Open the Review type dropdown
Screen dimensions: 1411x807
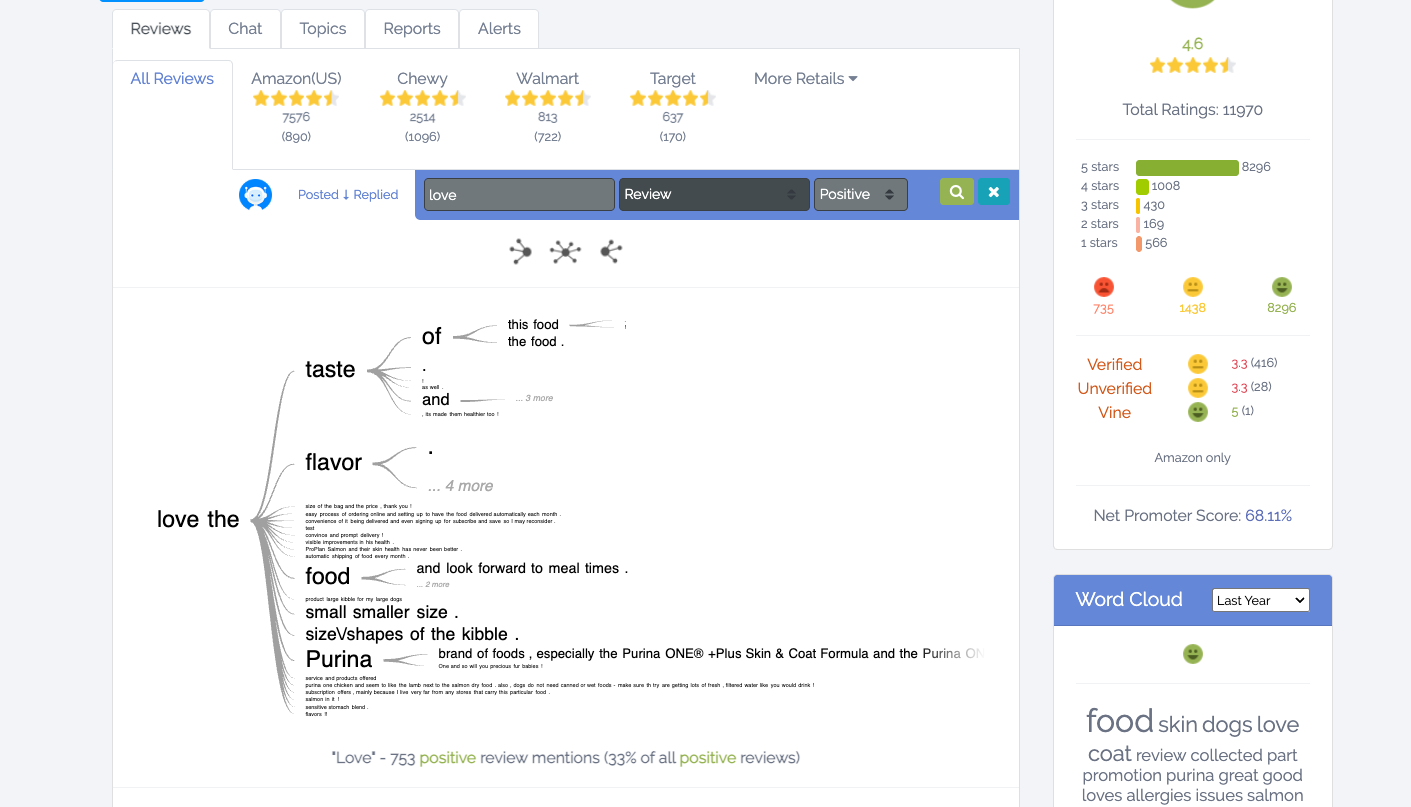point(713,195)
